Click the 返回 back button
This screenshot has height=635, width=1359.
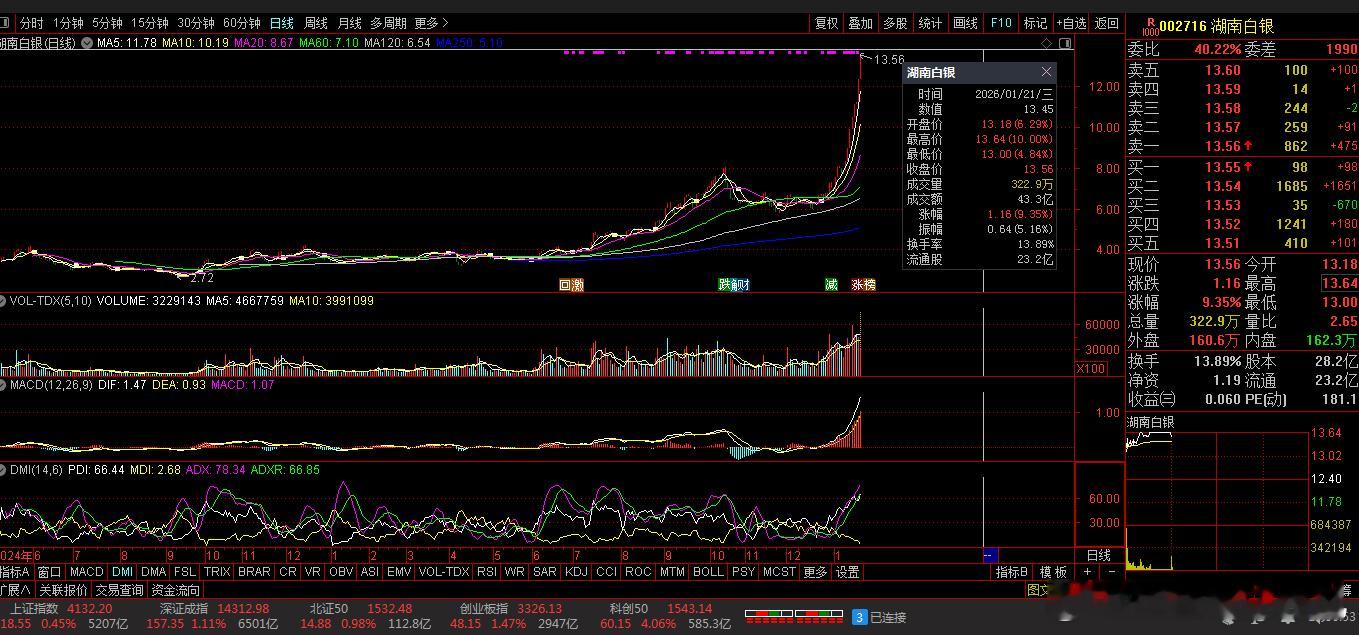[x=1106, y=23]
